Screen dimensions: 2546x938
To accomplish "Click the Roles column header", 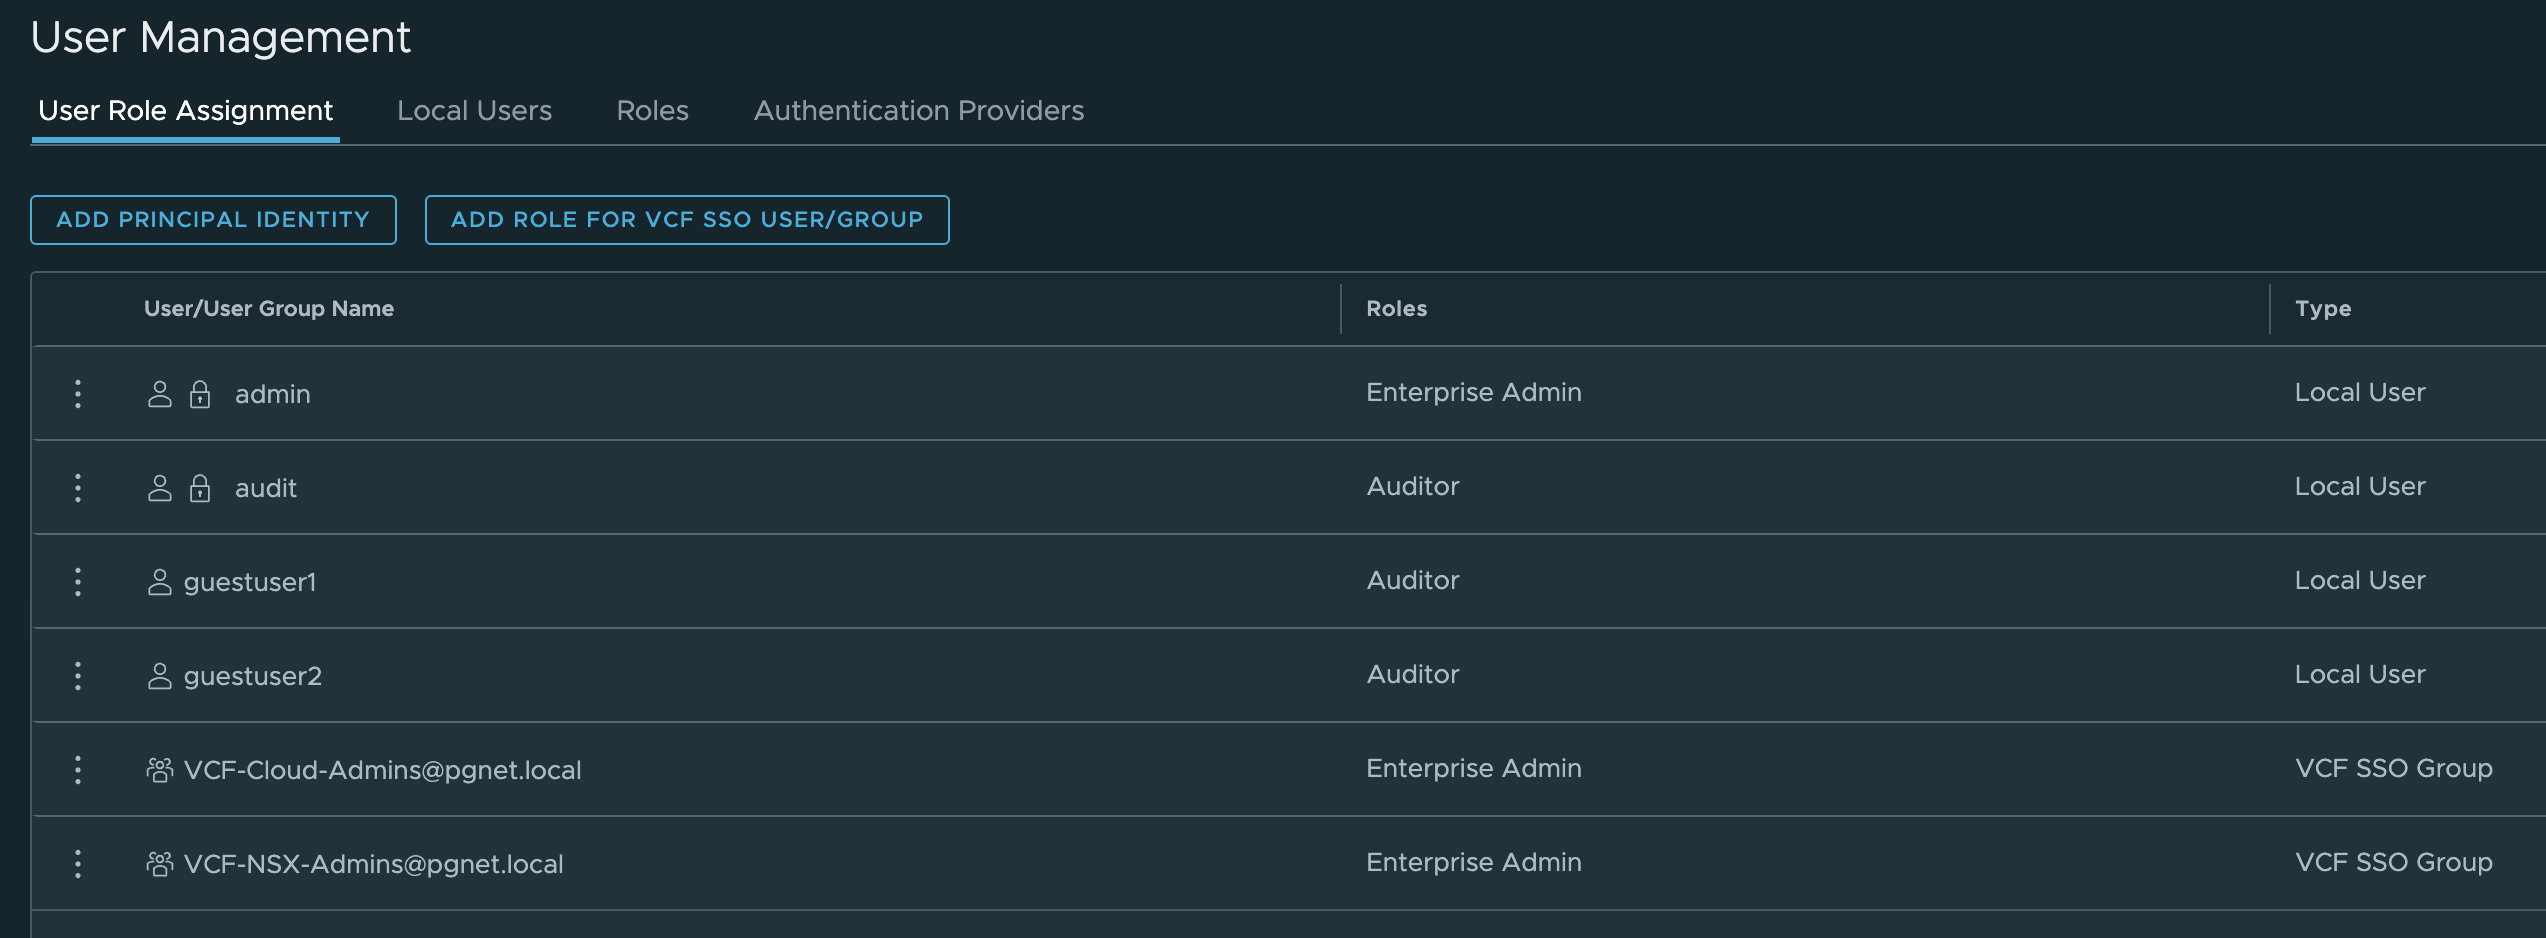I will [x=1396, y=309].
